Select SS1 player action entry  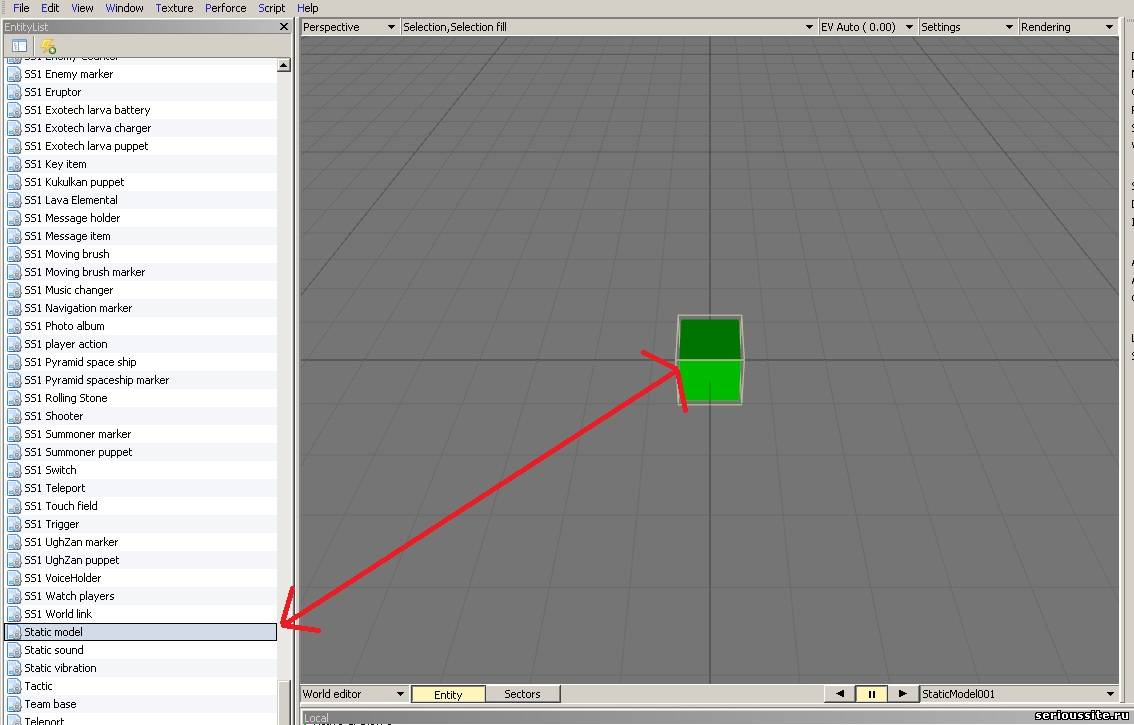141,344
